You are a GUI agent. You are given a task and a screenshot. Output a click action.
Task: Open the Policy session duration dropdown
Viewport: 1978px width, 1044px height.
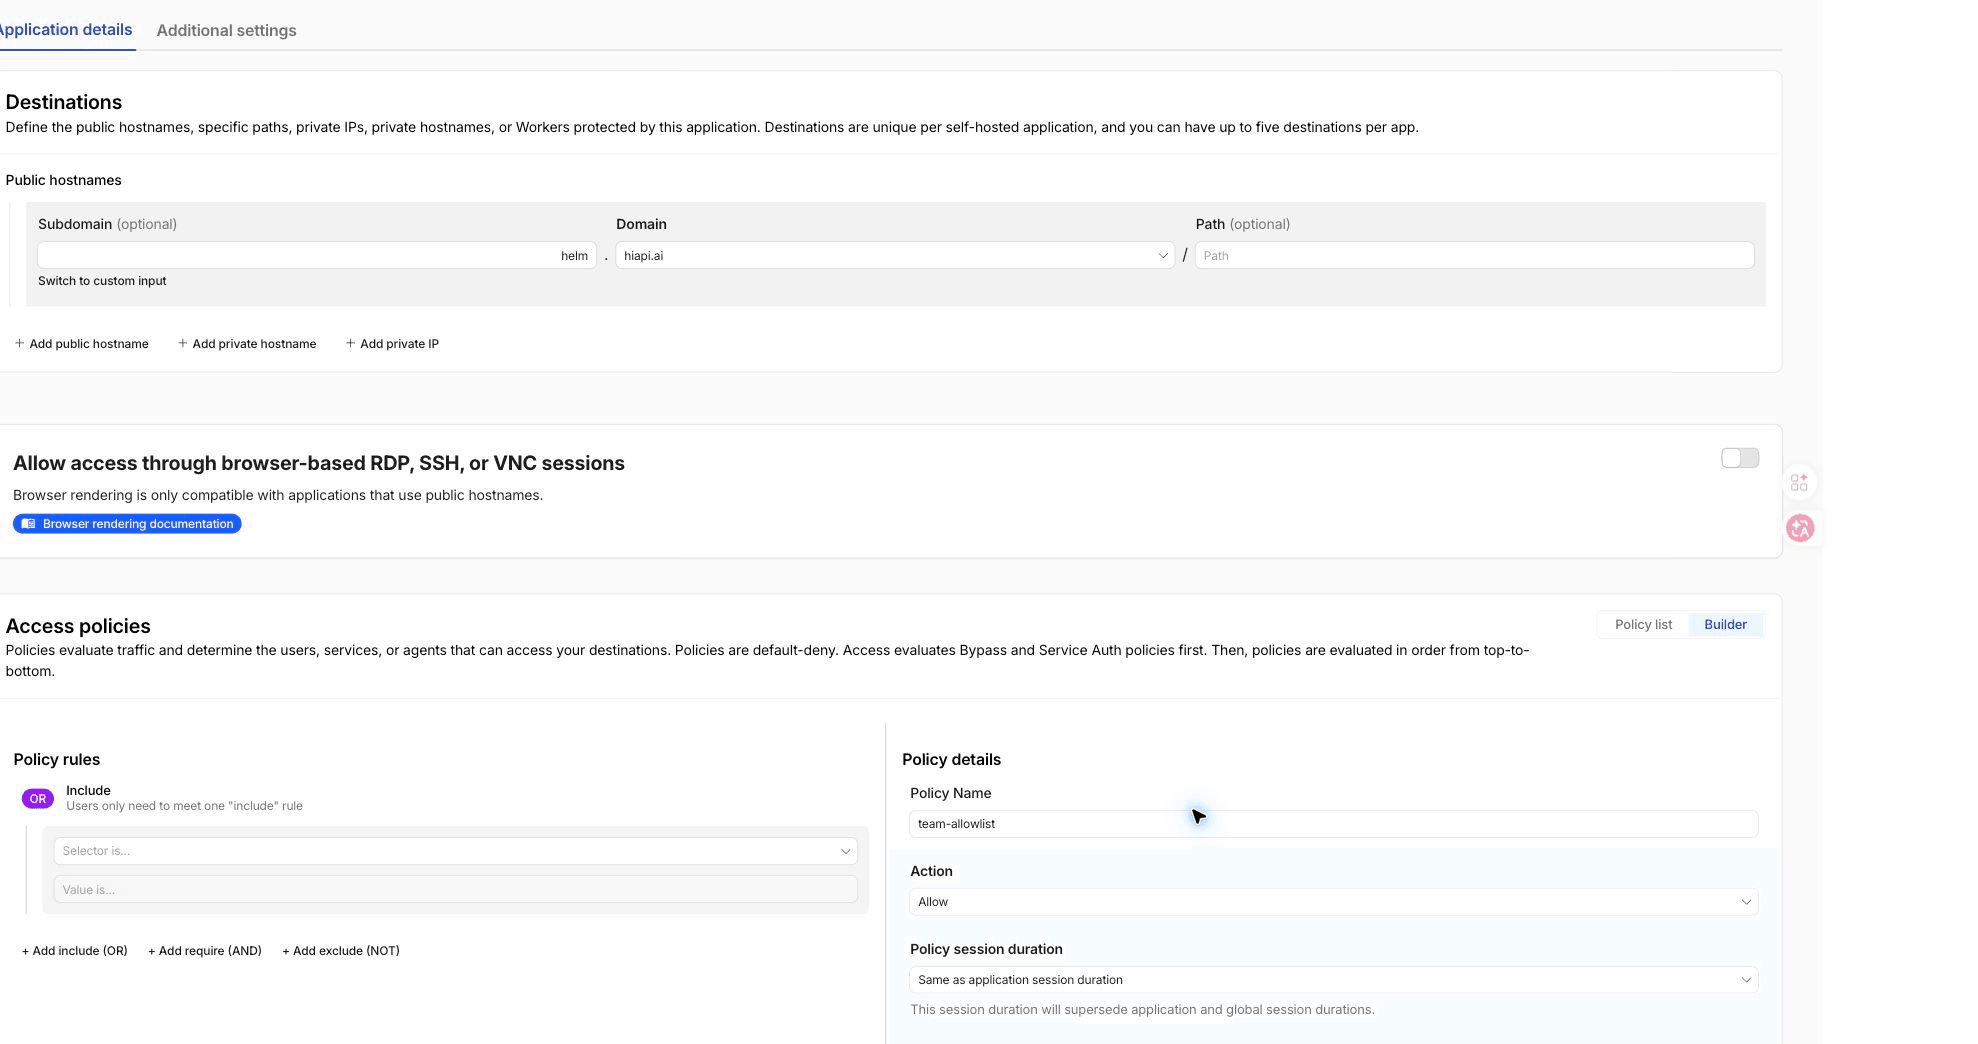point(1333,980)
